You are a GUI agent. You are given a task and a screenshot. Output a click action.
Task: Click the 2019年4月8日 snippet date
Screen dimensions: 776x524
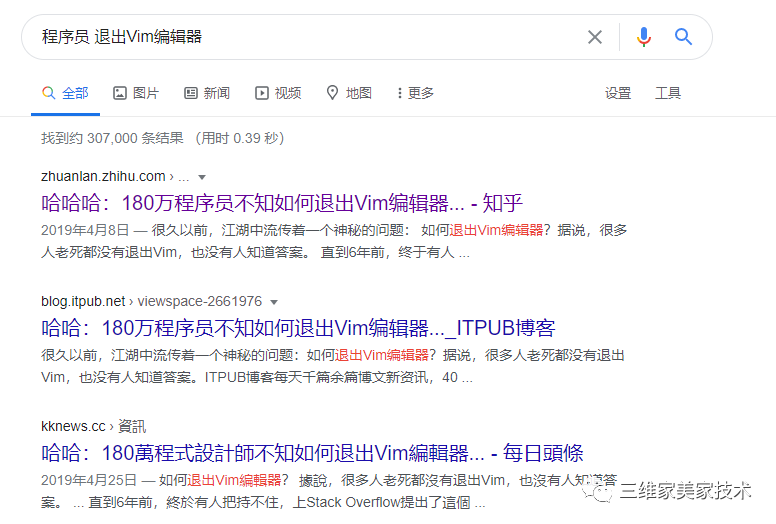pyautogui.click(x=85, y=230)
